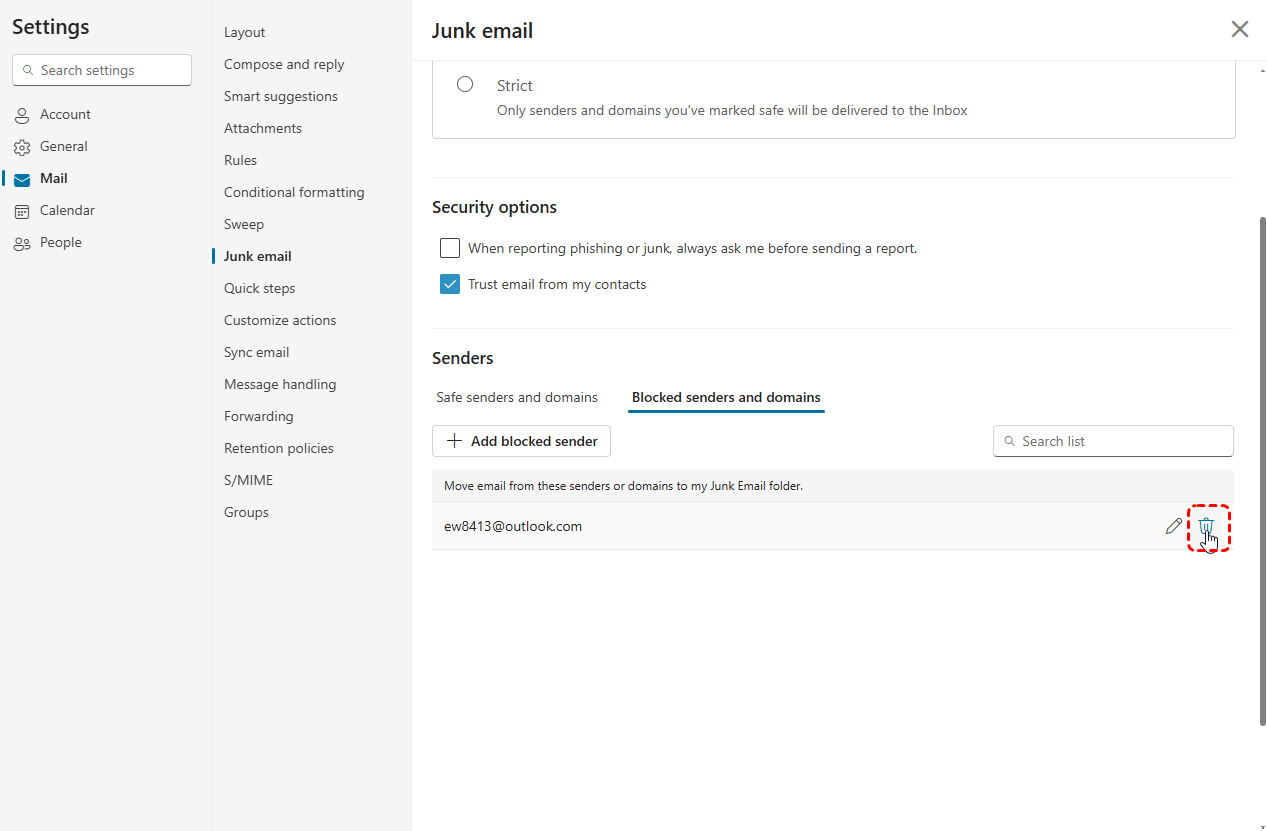Viewport: 1267px width, 831px height.
Task: Enable always ask before sending report checkbox
Action: pyautogui.click(x=450, y=248)
